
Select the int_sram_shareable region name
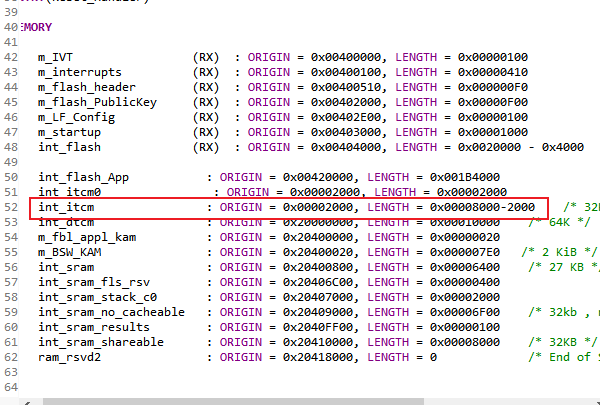coord(101,342)
